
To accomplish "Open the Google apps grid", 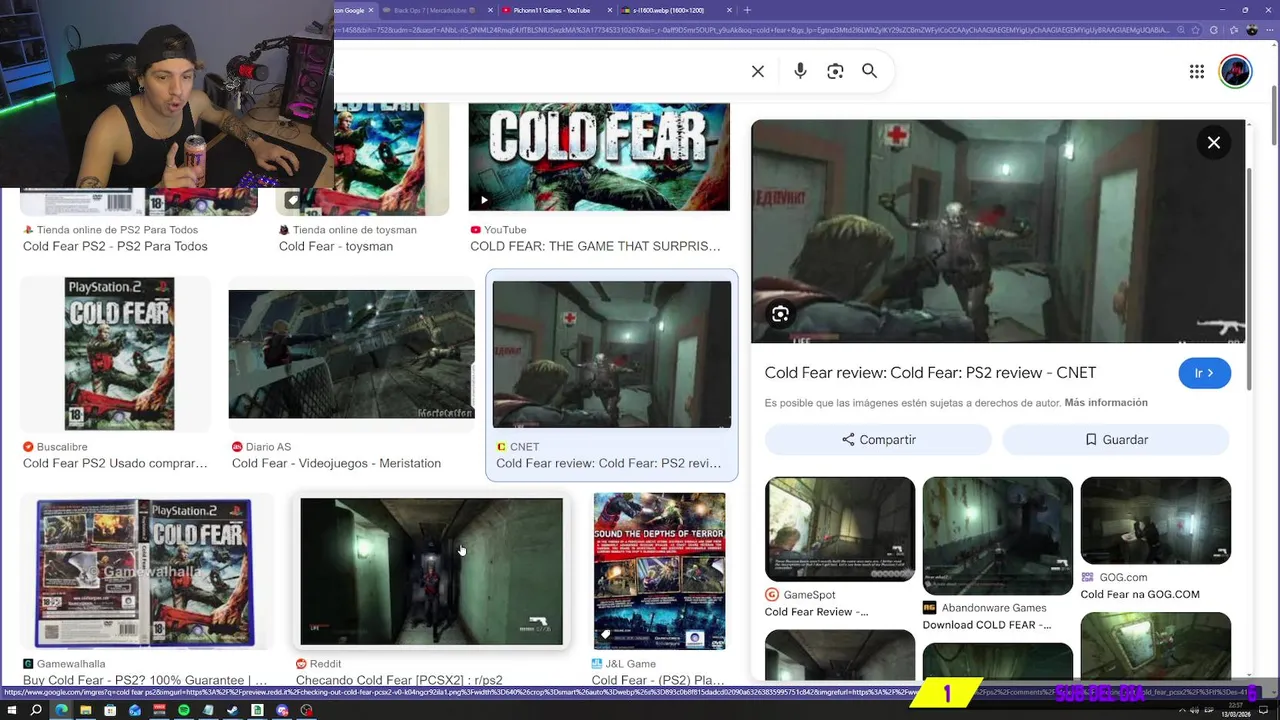I will (x=1197, y=71).
